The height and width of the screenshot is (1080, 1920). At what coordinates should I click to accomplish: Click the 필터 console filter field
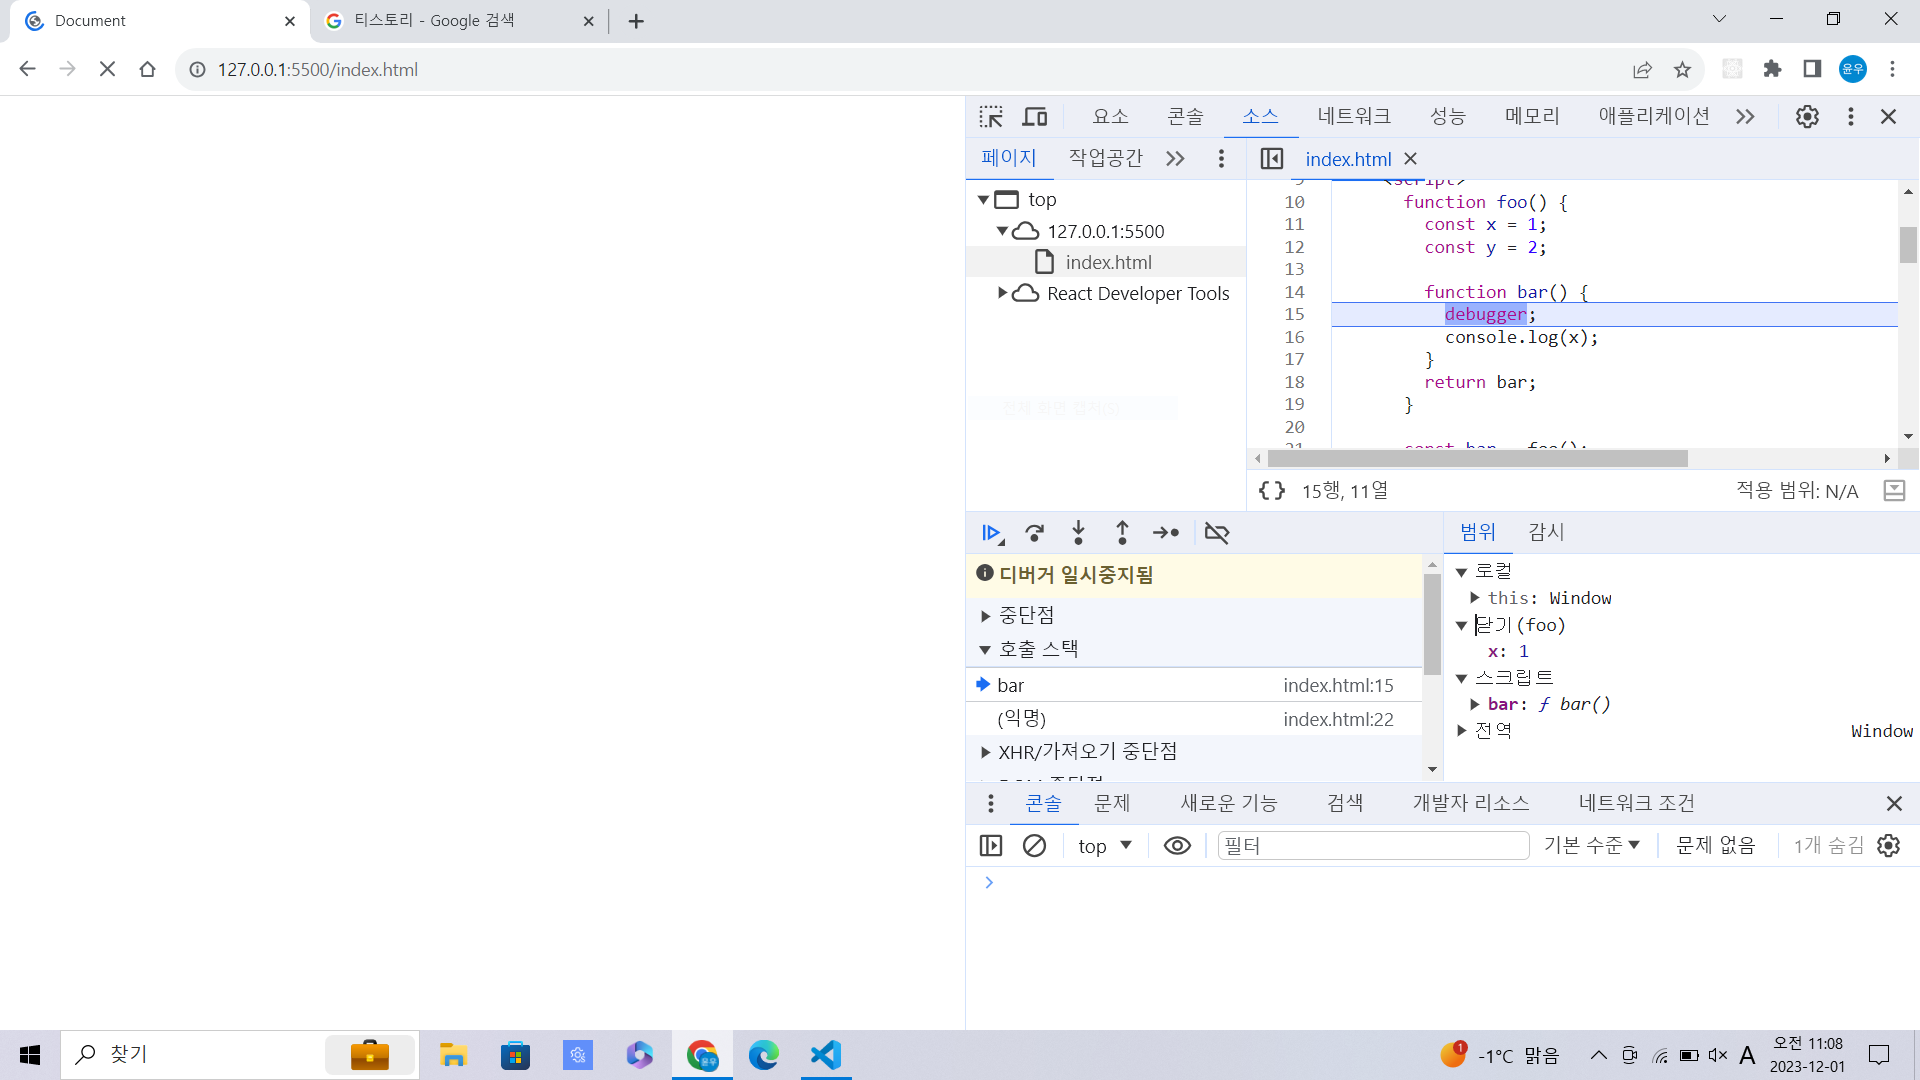(1372, 846)
